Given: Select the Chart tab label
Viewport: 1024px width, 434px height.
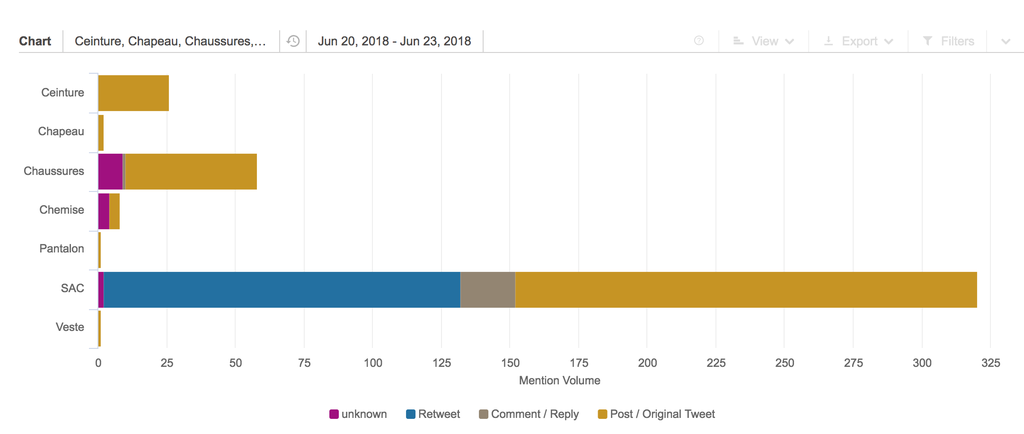Looking at the screenshot, I should (x=35, y=41).
